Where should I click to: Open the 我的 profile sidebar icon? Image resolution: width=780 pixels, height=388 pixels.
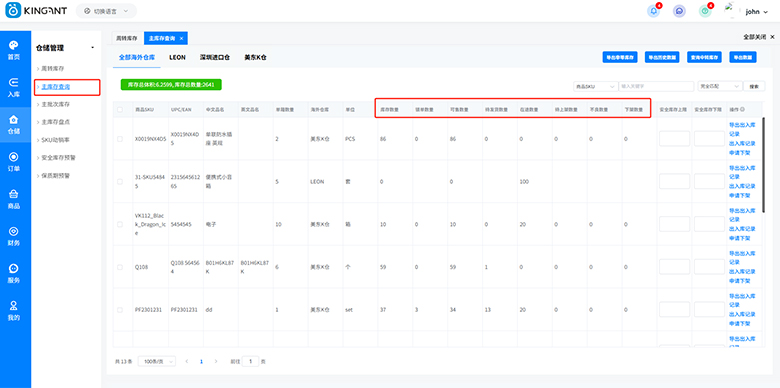point(14,310)
